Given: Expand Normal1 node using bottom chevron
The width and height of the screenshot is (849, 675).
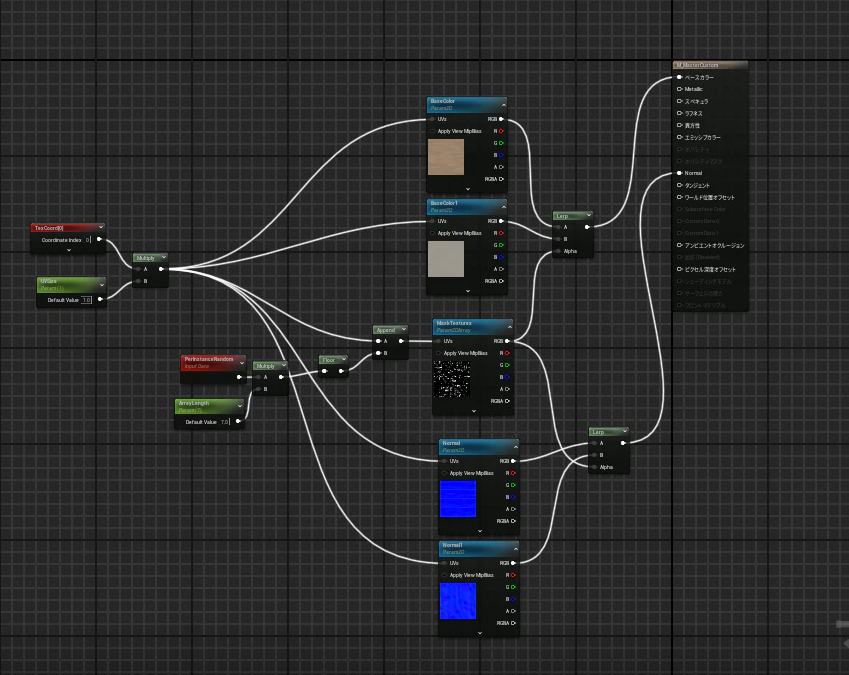Looking at the screenshot, I should coord(480,633).
